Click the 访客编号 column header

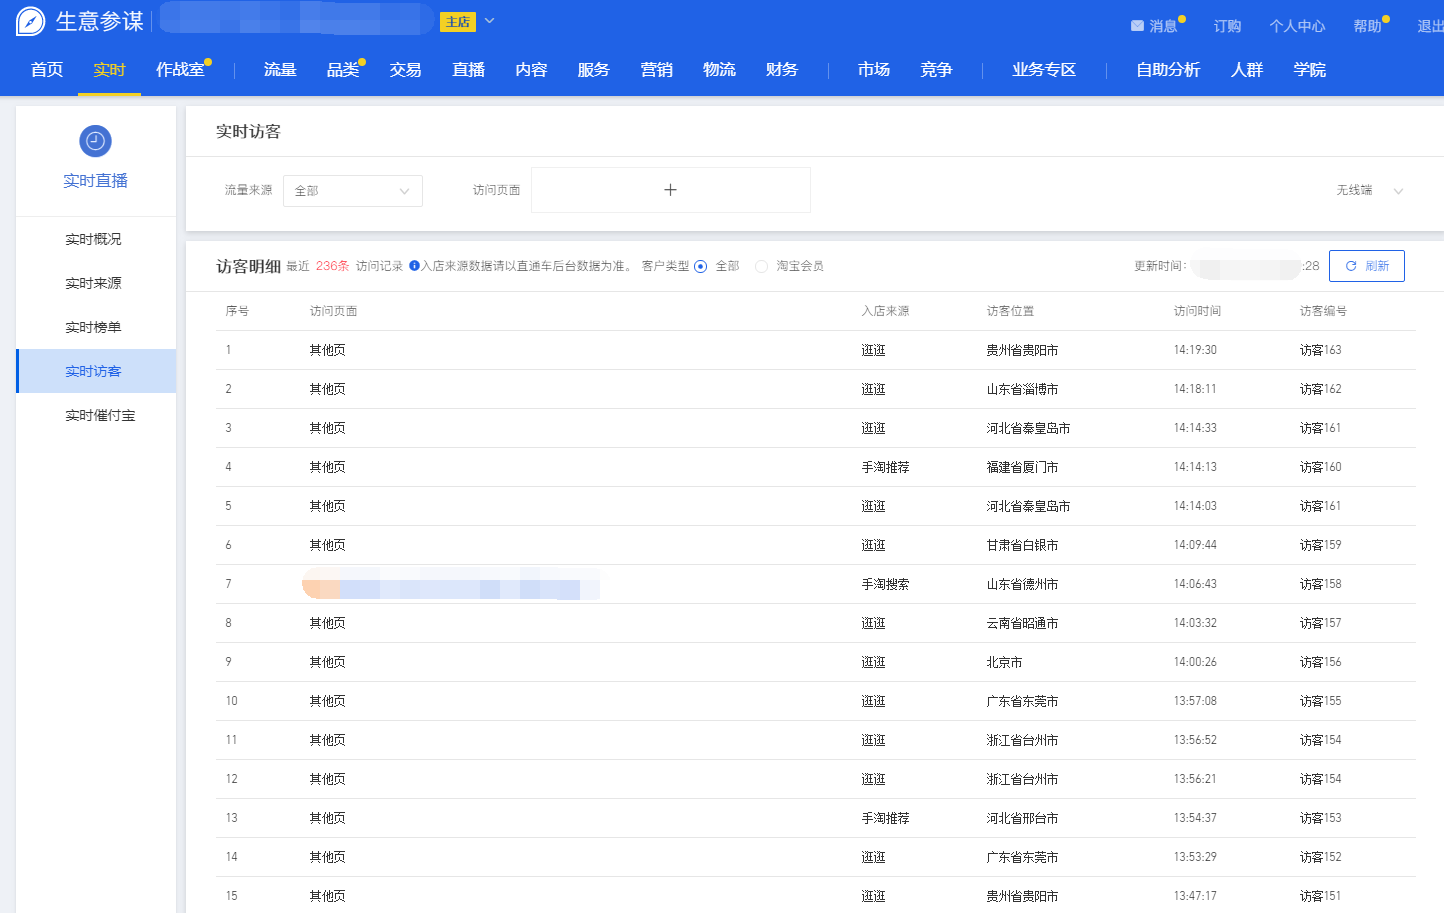(1323, 311)
